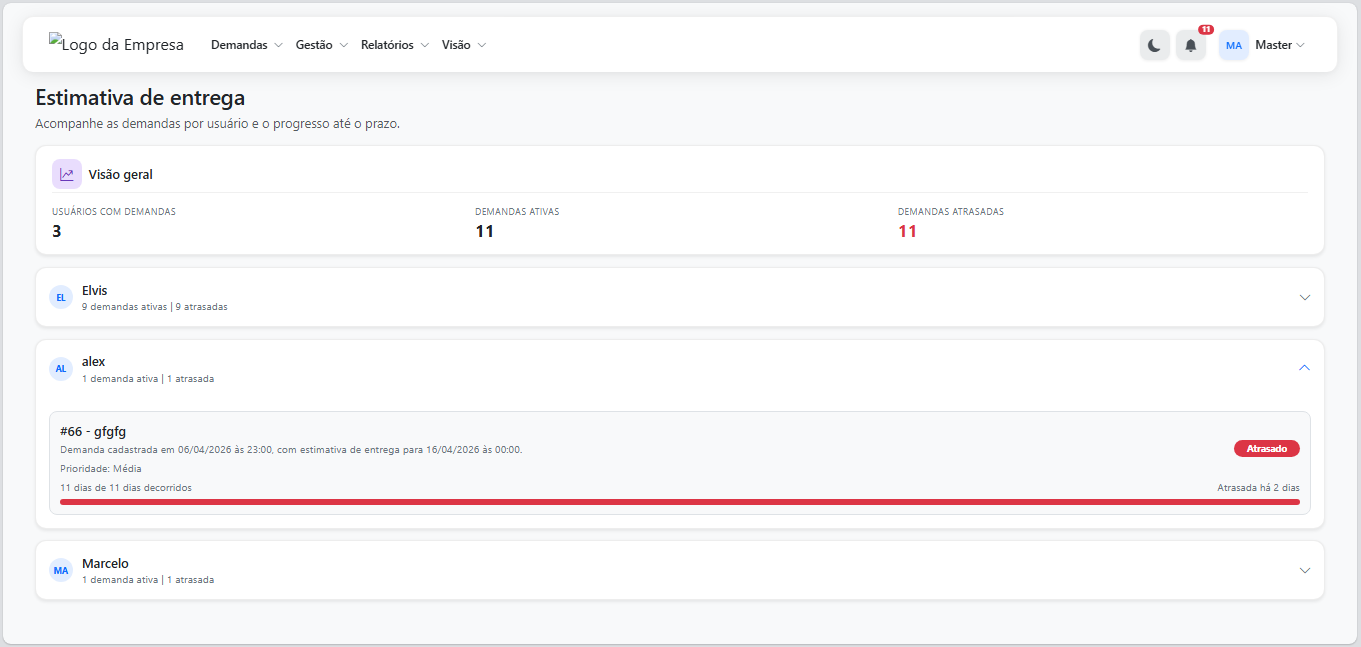The width and height of the screenshot is (1361, 647).
Task: Toggle dark mode with the moon icon
Action: tap(1154, 45)
